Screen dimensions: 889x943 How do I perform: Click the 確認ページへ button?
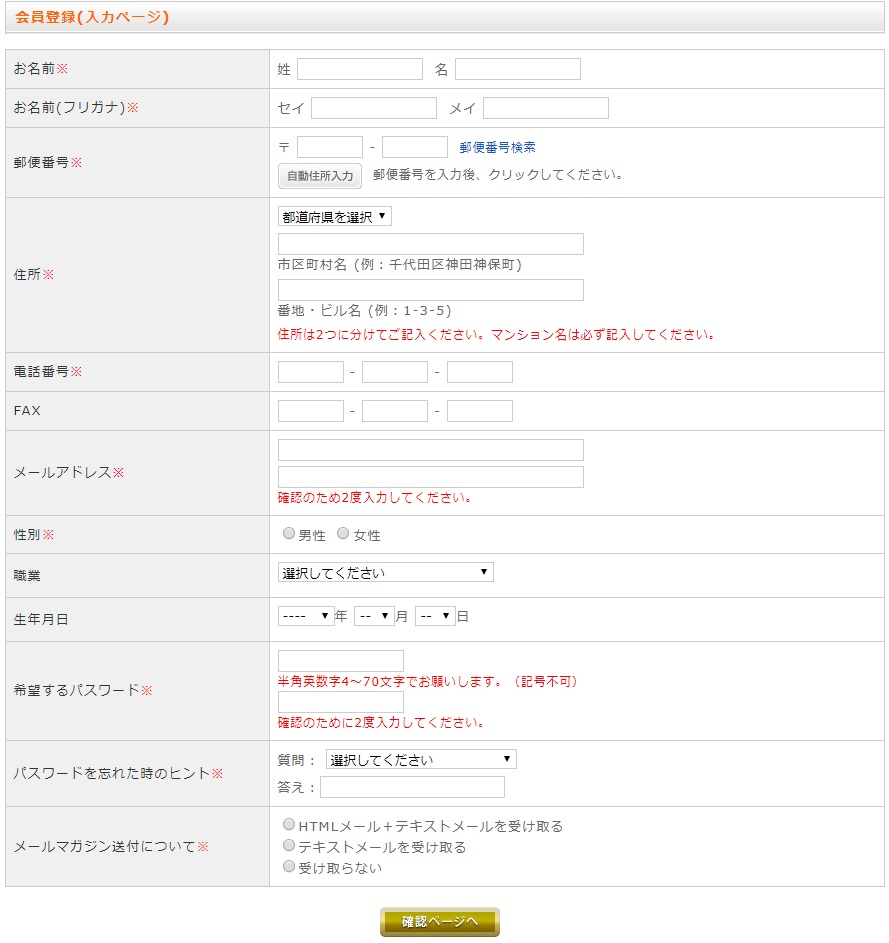point(440,921)
